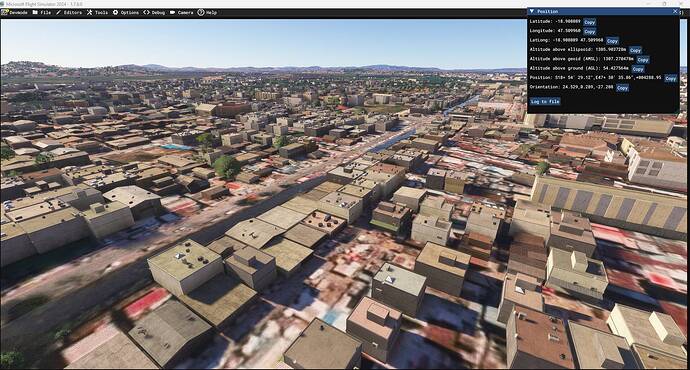Copy the altitude above ellipsoid value
690x370 pixels.
[x=635, y=50]
